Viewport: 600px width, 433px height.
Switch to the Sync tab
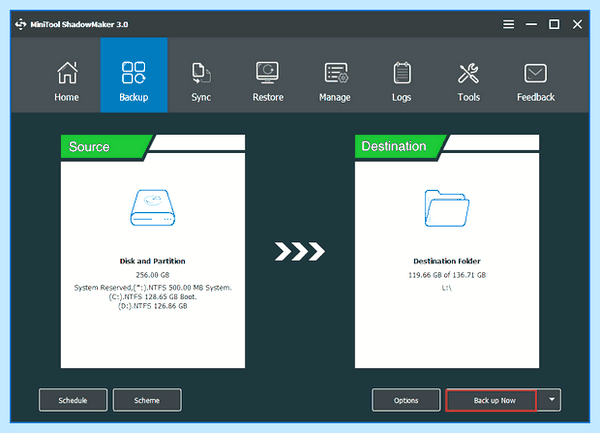(201, 75)
